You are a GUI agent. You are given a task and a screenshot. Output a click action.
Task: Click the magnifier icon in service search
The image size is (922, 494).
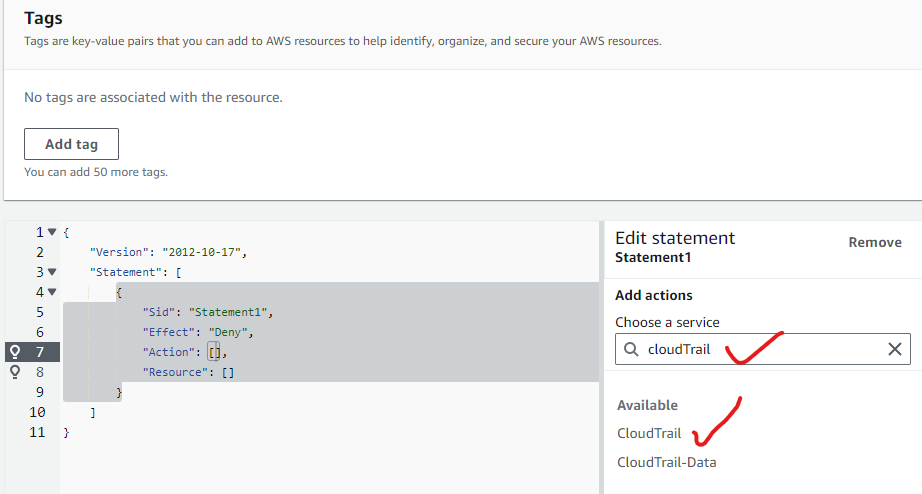tap(631, 349)
